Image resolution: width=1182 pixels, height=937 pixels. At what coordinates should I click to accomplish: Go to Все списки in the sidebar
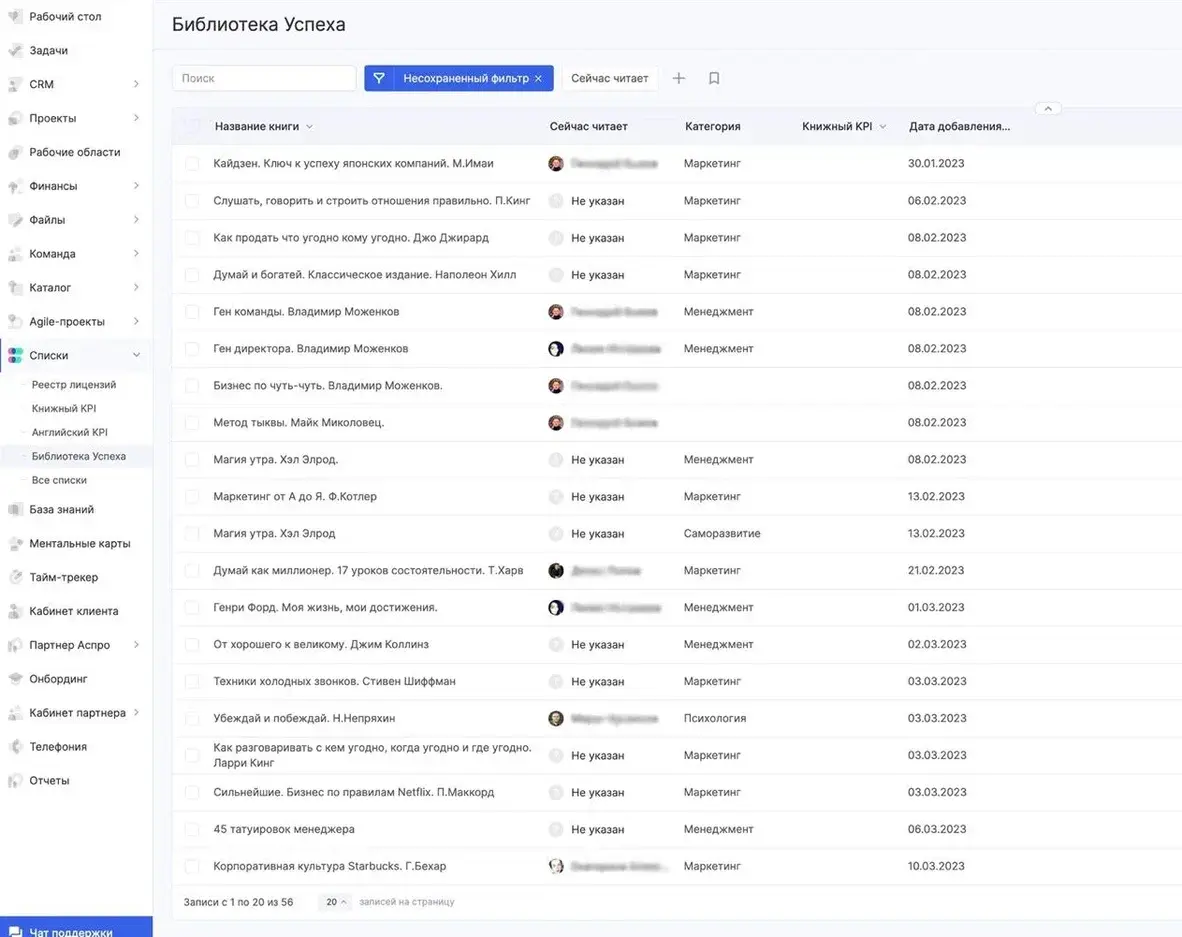tap(59, 480)
